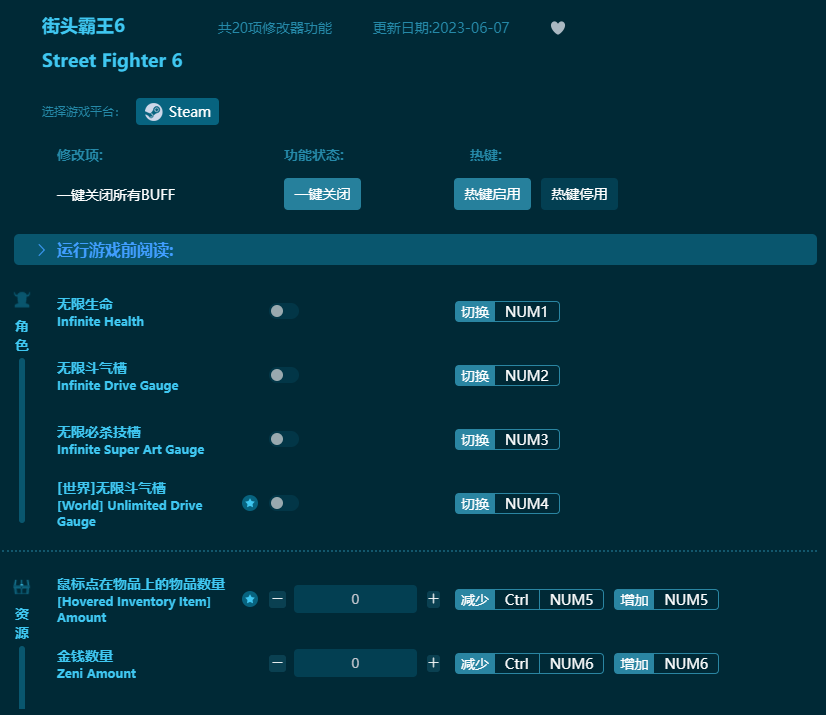The width and height of the screenshot is (826, 715).
Task: Open the 角色 (Character) sidebar category icon
Action: pyautogui.click(x=21, y=299)
